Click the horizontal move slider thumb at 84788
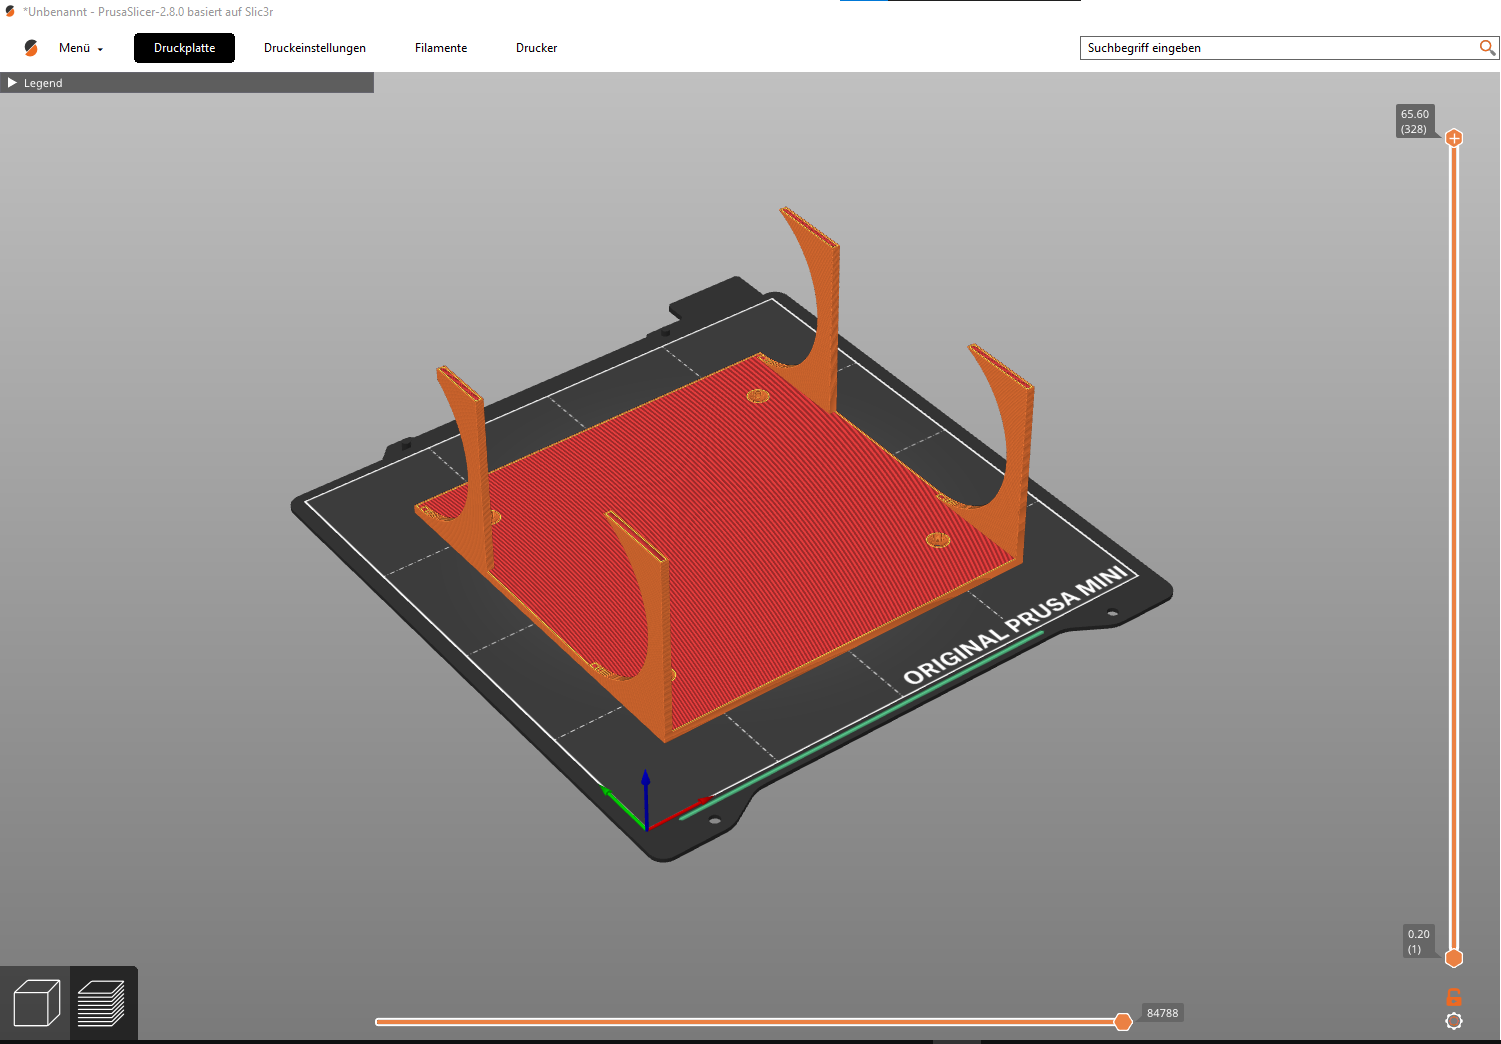1501x1044 pixels. pyautogui.click(x=1123, y=1021)
